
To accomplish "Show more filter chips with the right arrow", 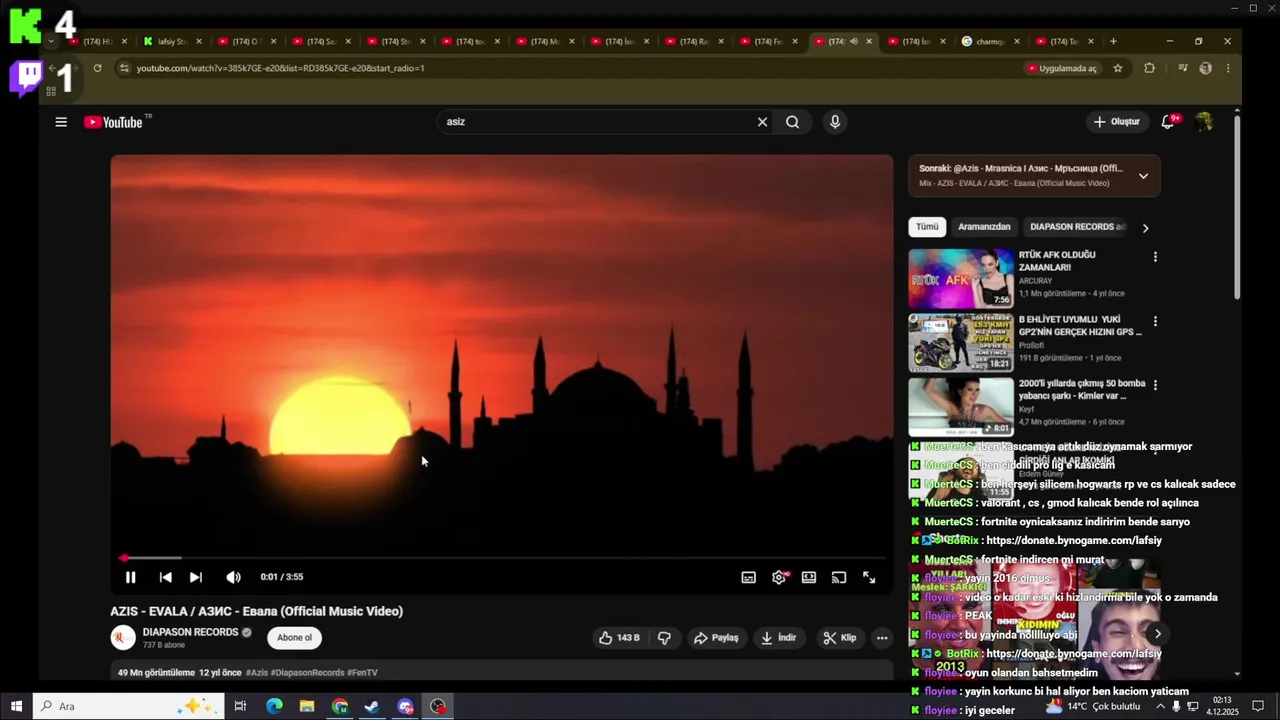I will 1145,228.
